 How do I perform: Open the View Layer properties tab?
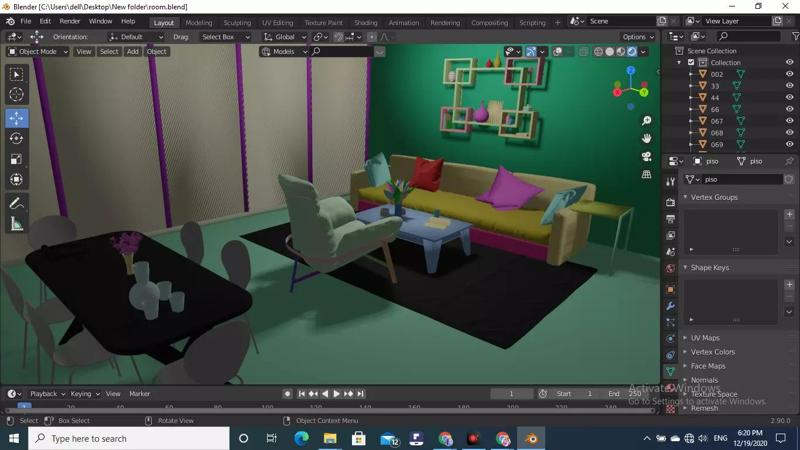point(670,235)
